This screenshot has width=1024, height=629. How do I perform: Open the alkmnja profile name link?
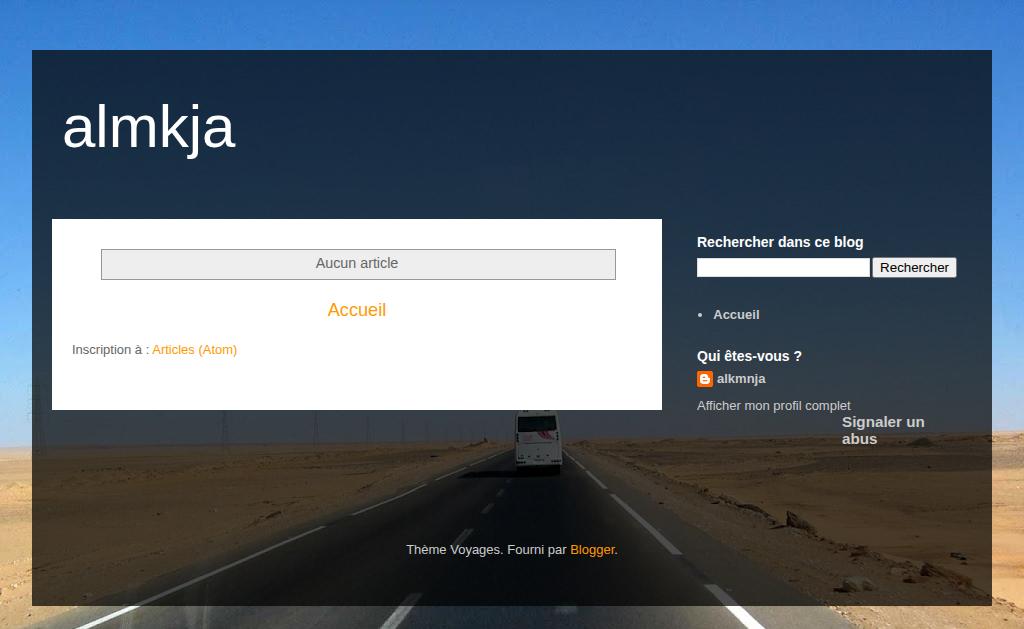click(741, 379)
